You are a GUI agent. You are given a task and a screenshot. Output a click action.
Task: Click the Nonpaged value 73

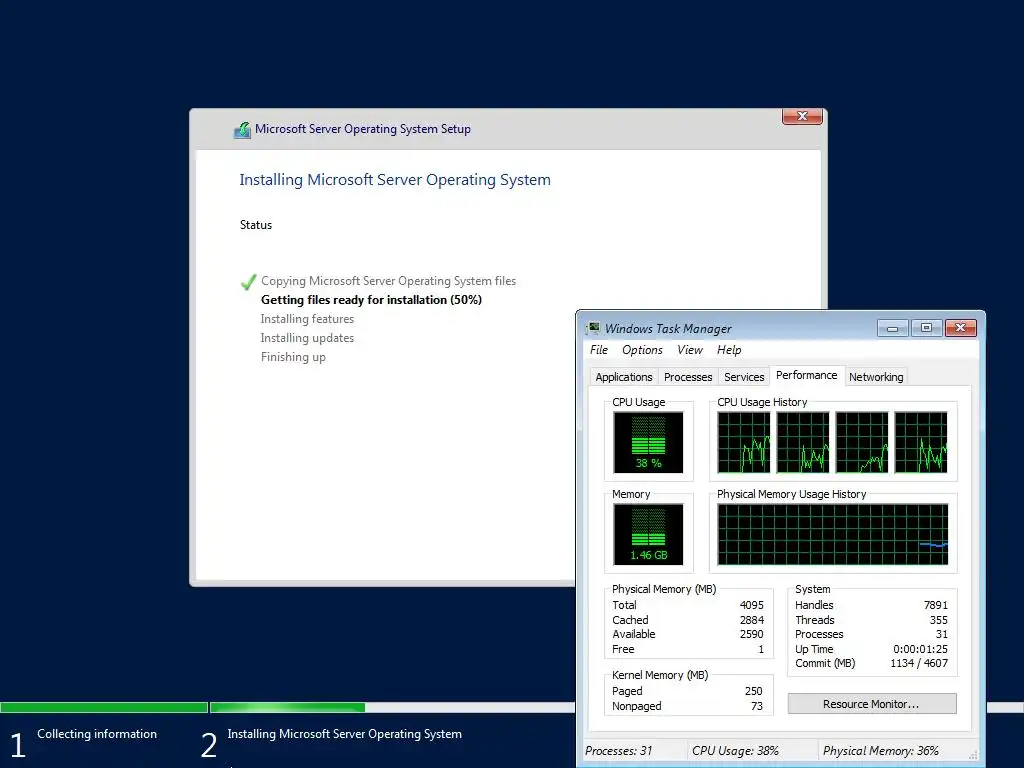tap(757, 706)
